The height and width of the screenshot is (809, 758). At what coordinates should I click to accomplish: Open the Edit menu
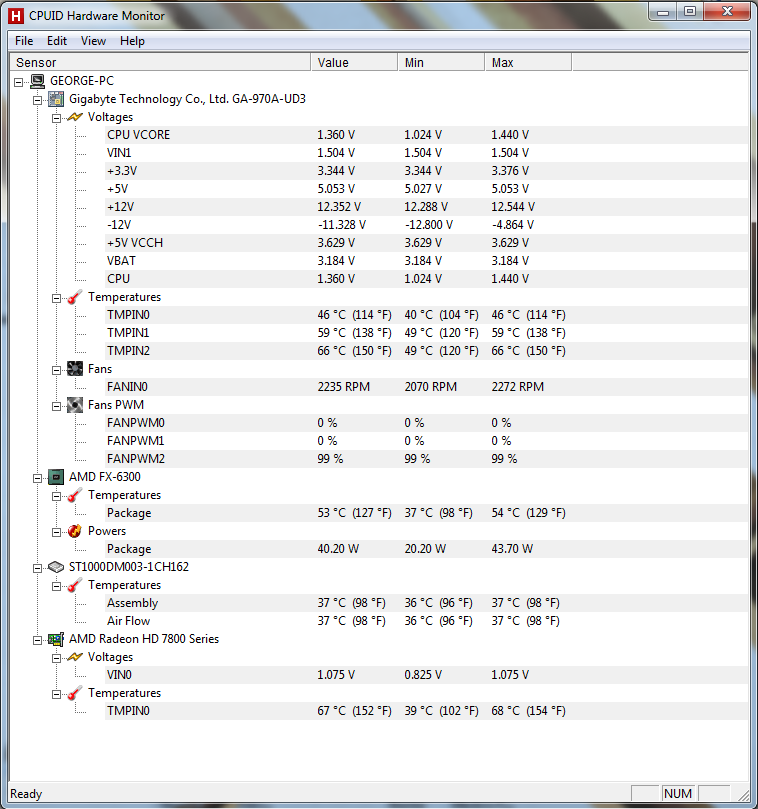point(57,41)
